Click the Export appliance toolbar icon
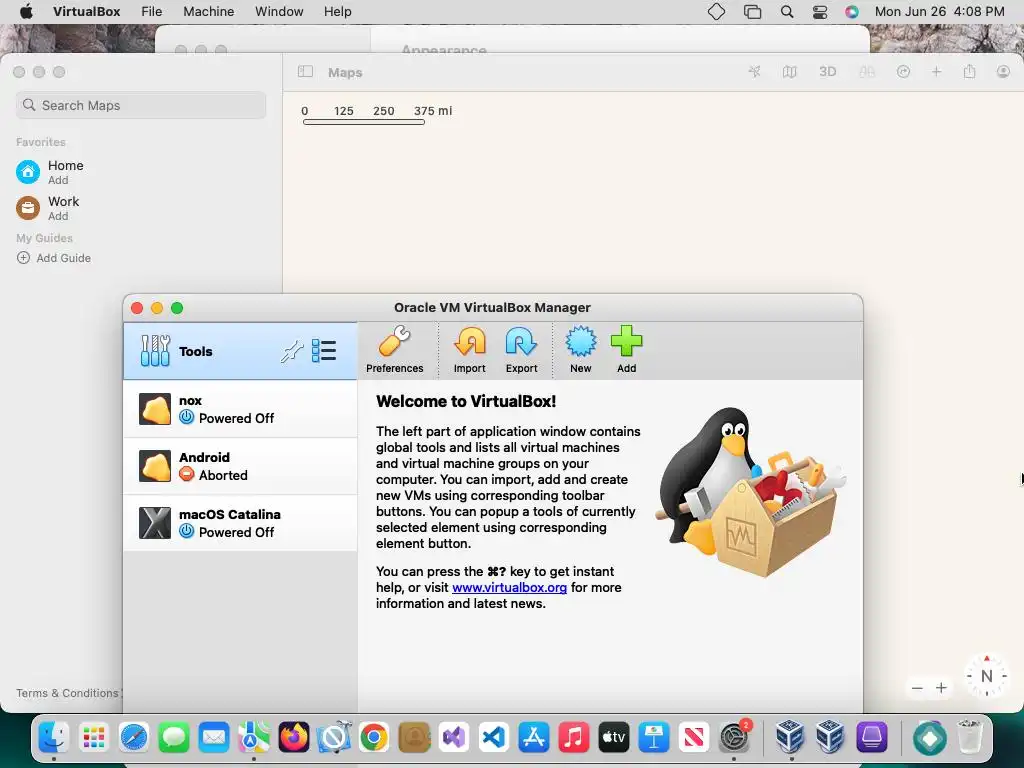This screenshot has width=1024, height=768. 521,350
